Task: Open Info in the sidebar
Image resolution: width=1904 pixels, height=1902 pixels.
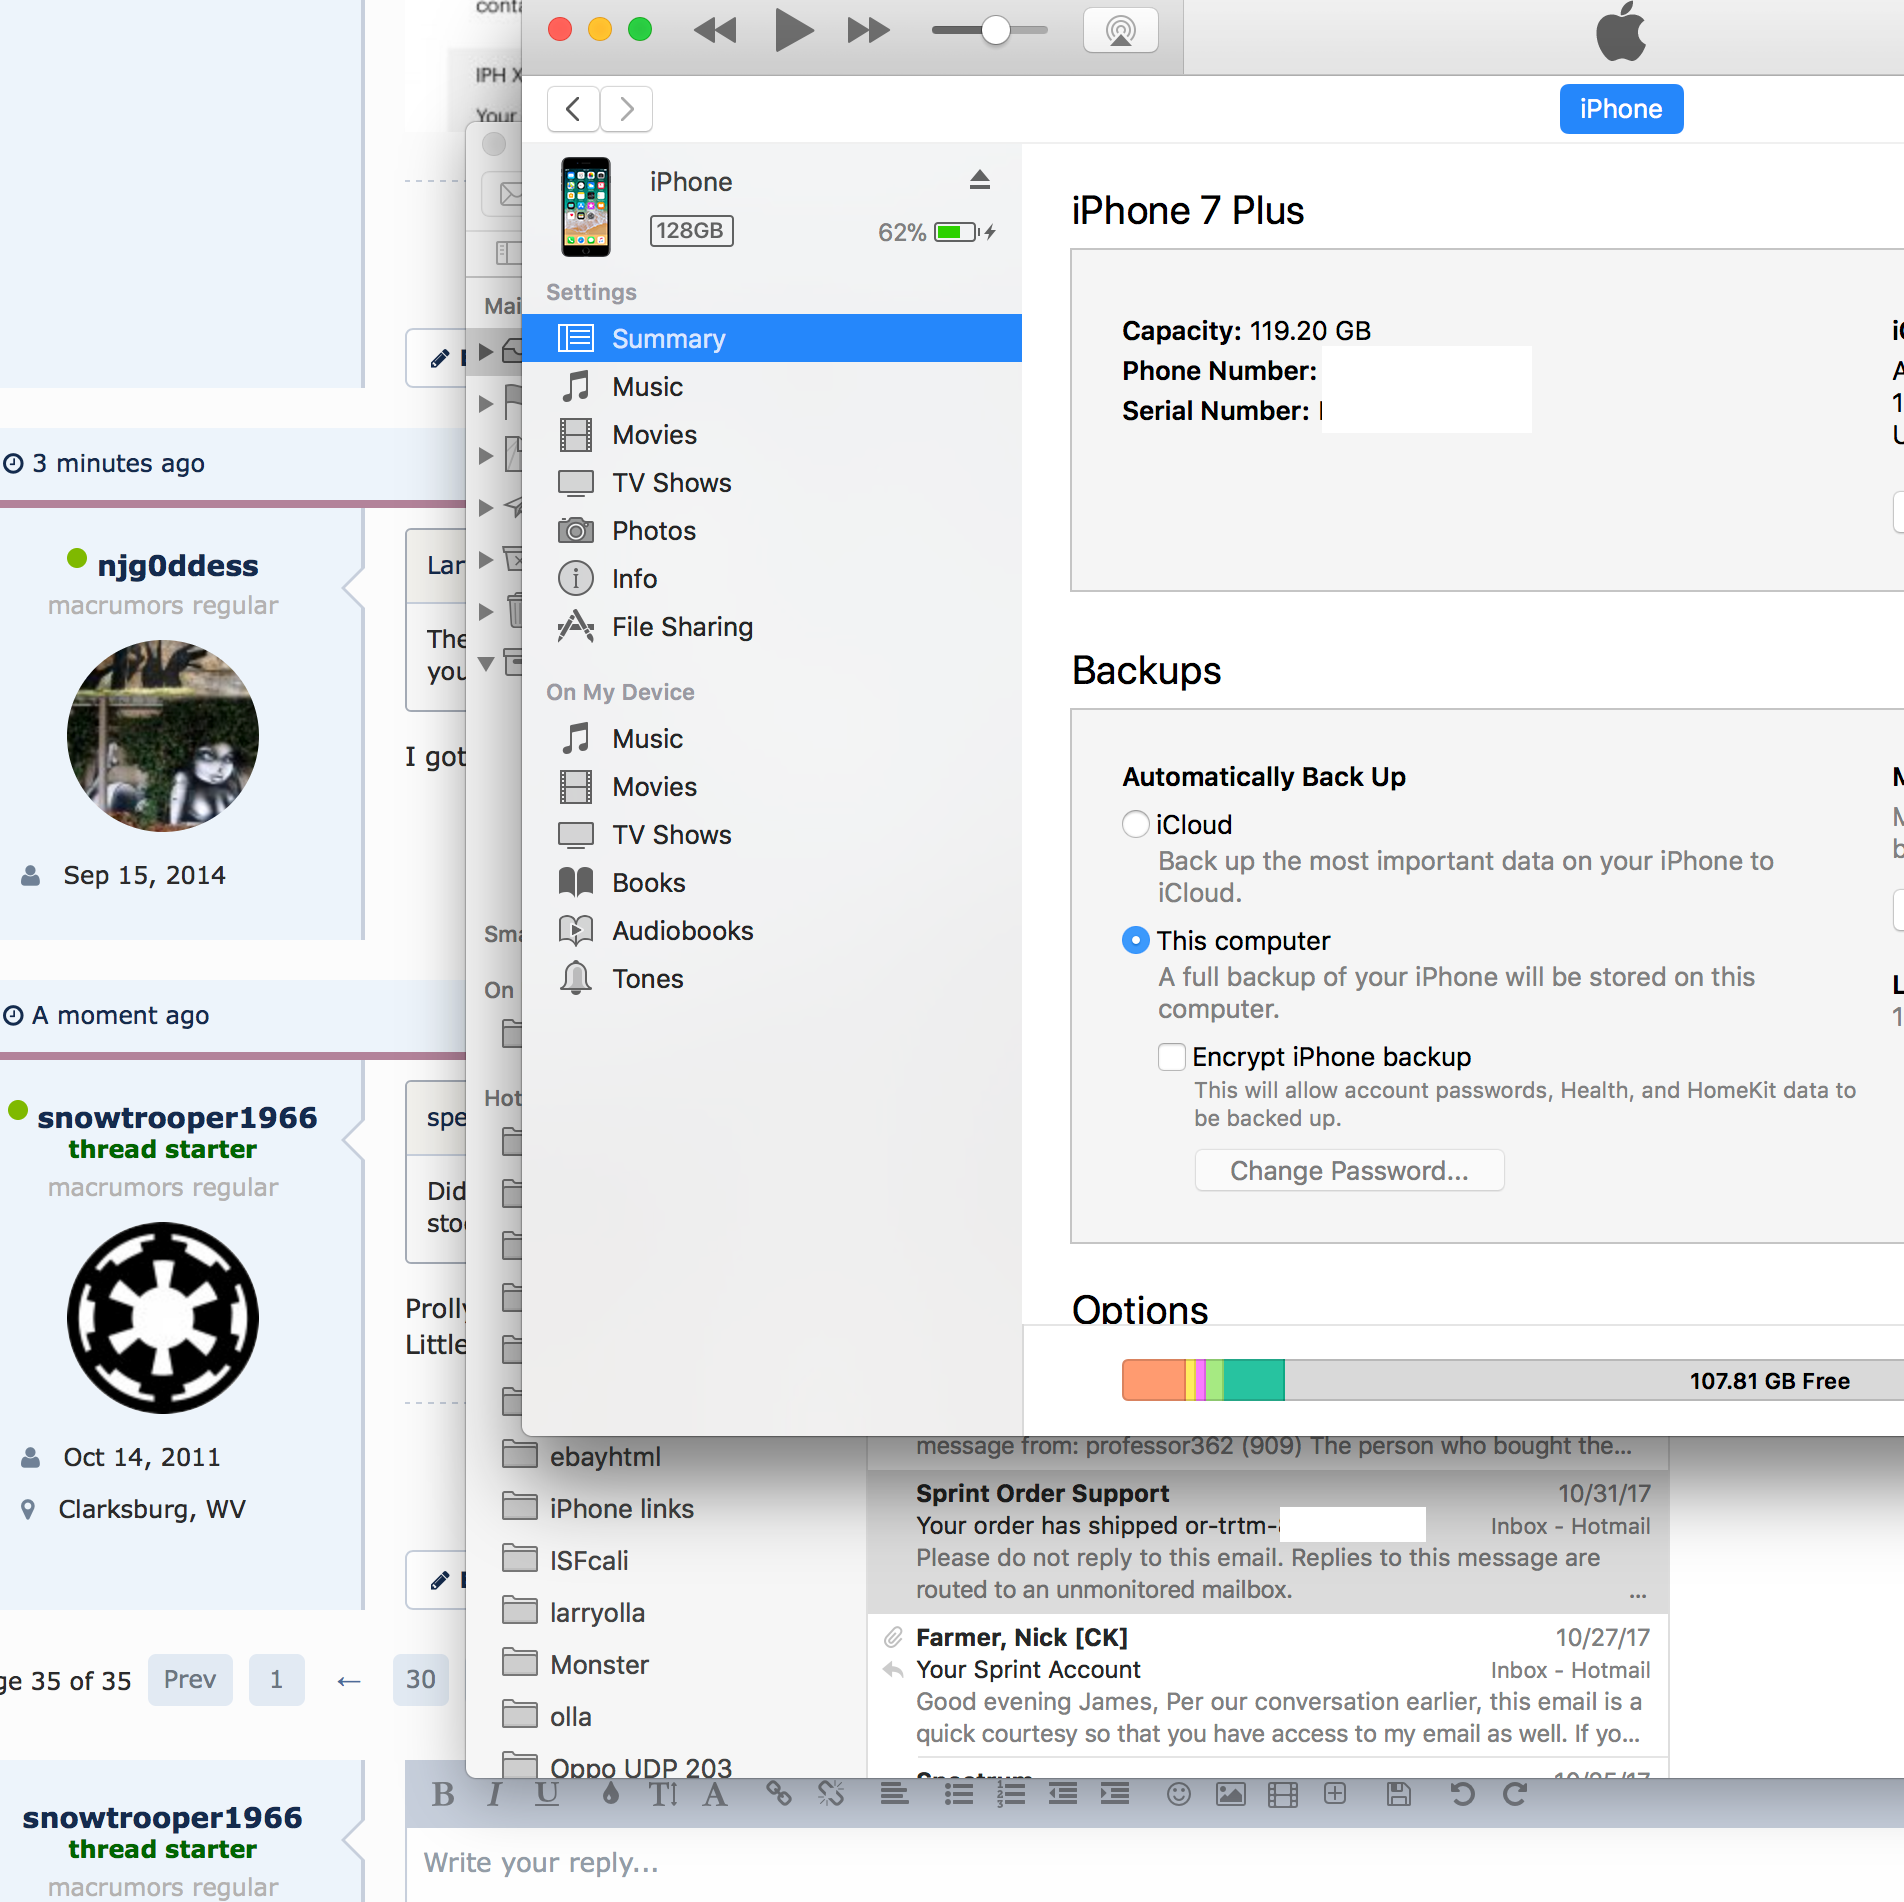Action: point(772,579)
